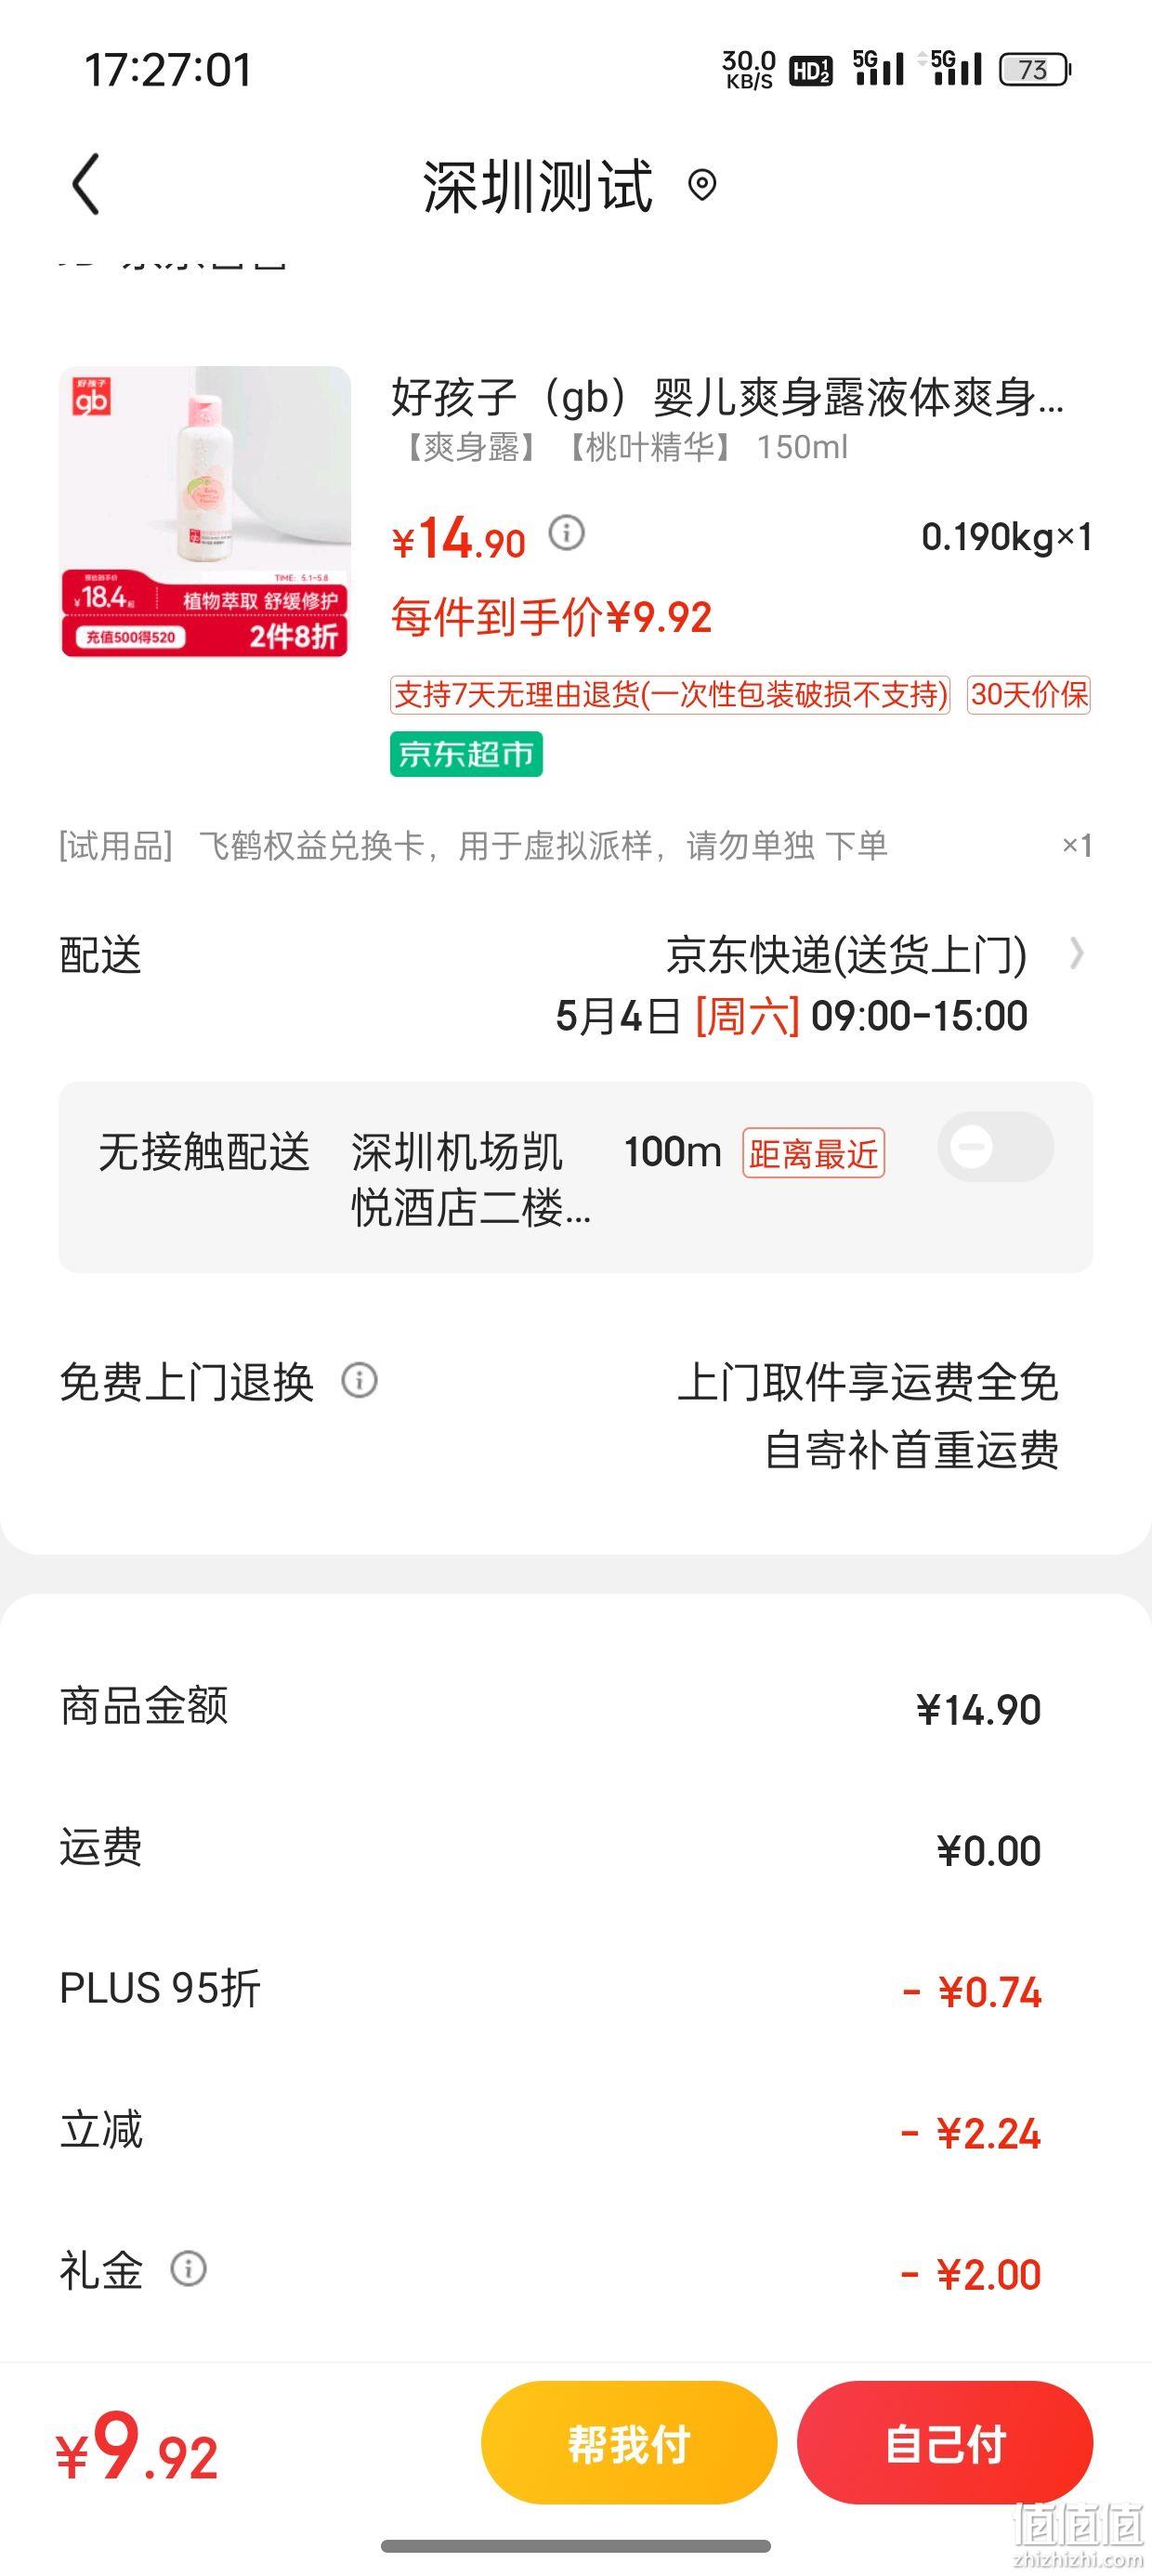This screenshot has width=1152, height=2576.
Task: Tap the 自己付 button
Action: point(945,2443)
